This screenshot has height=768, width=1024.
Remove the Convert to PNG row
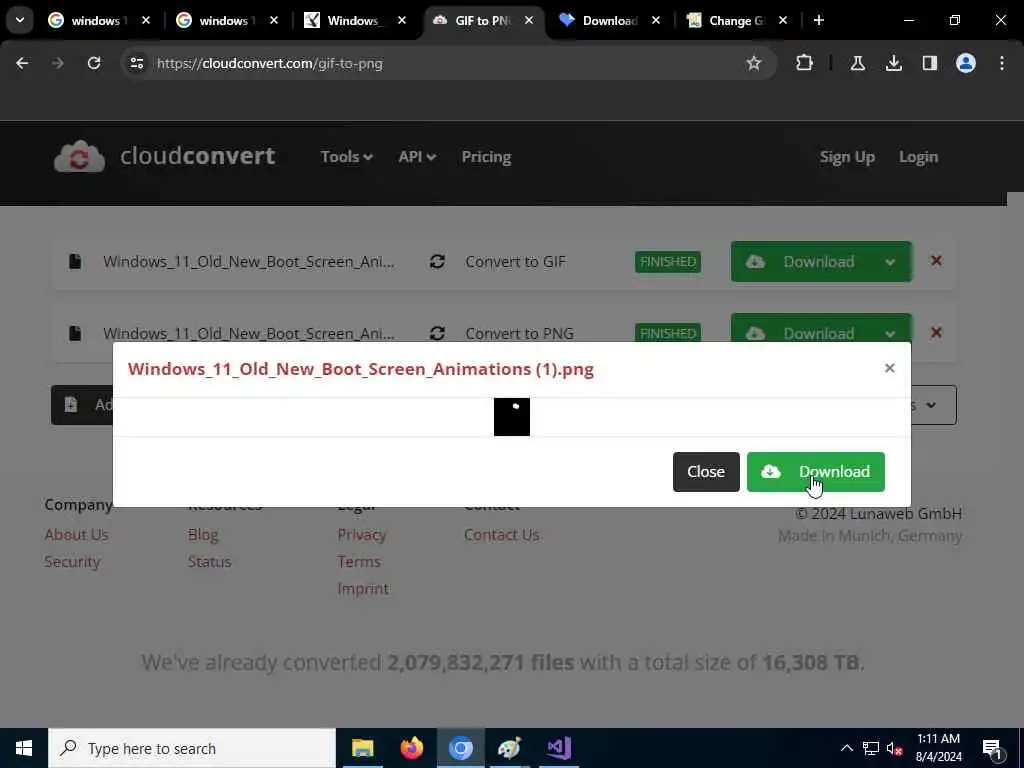pyautogui.click(x=936, y=332)
